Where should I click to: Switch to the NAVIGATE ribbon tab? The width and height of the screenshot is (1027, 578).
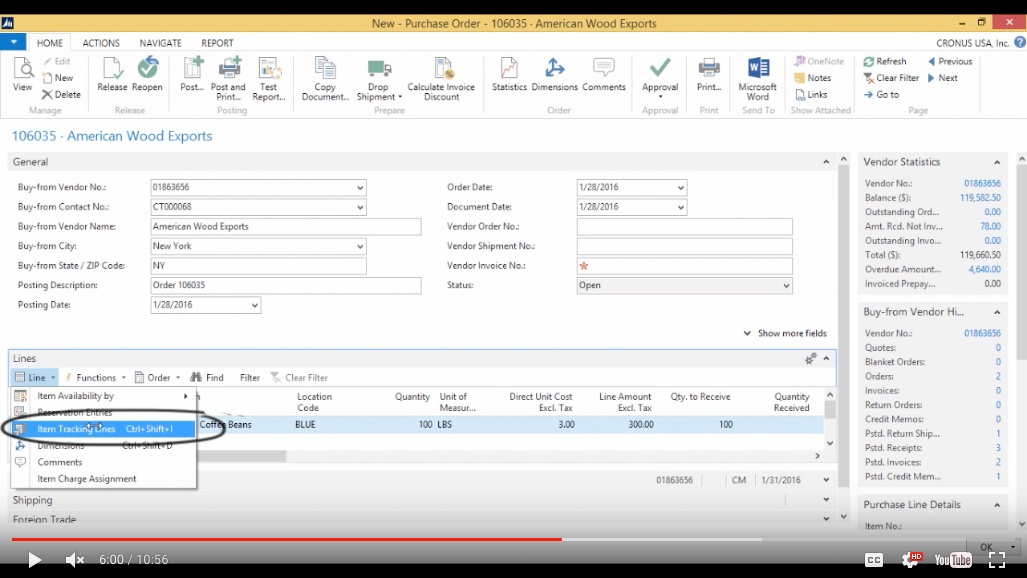click(160, 43)
